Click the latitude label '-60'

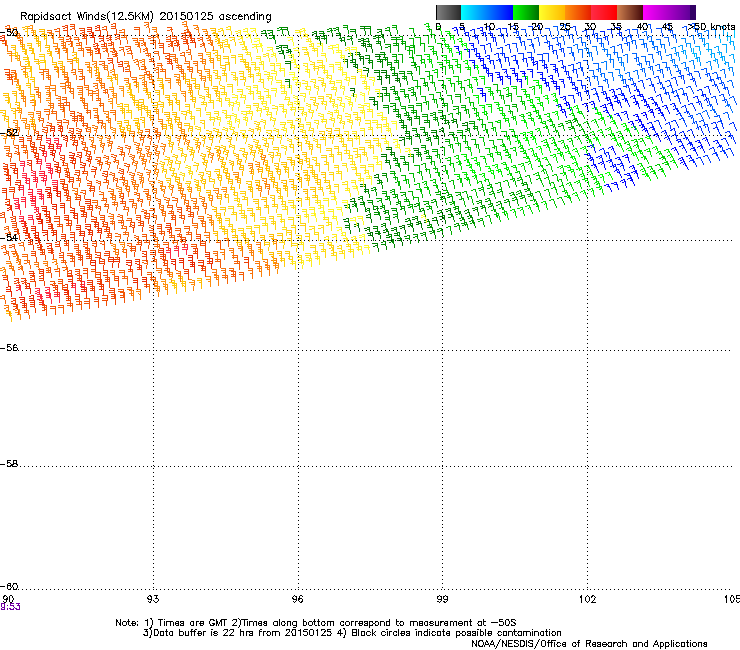pyautogui.click(x=9, y=586)
